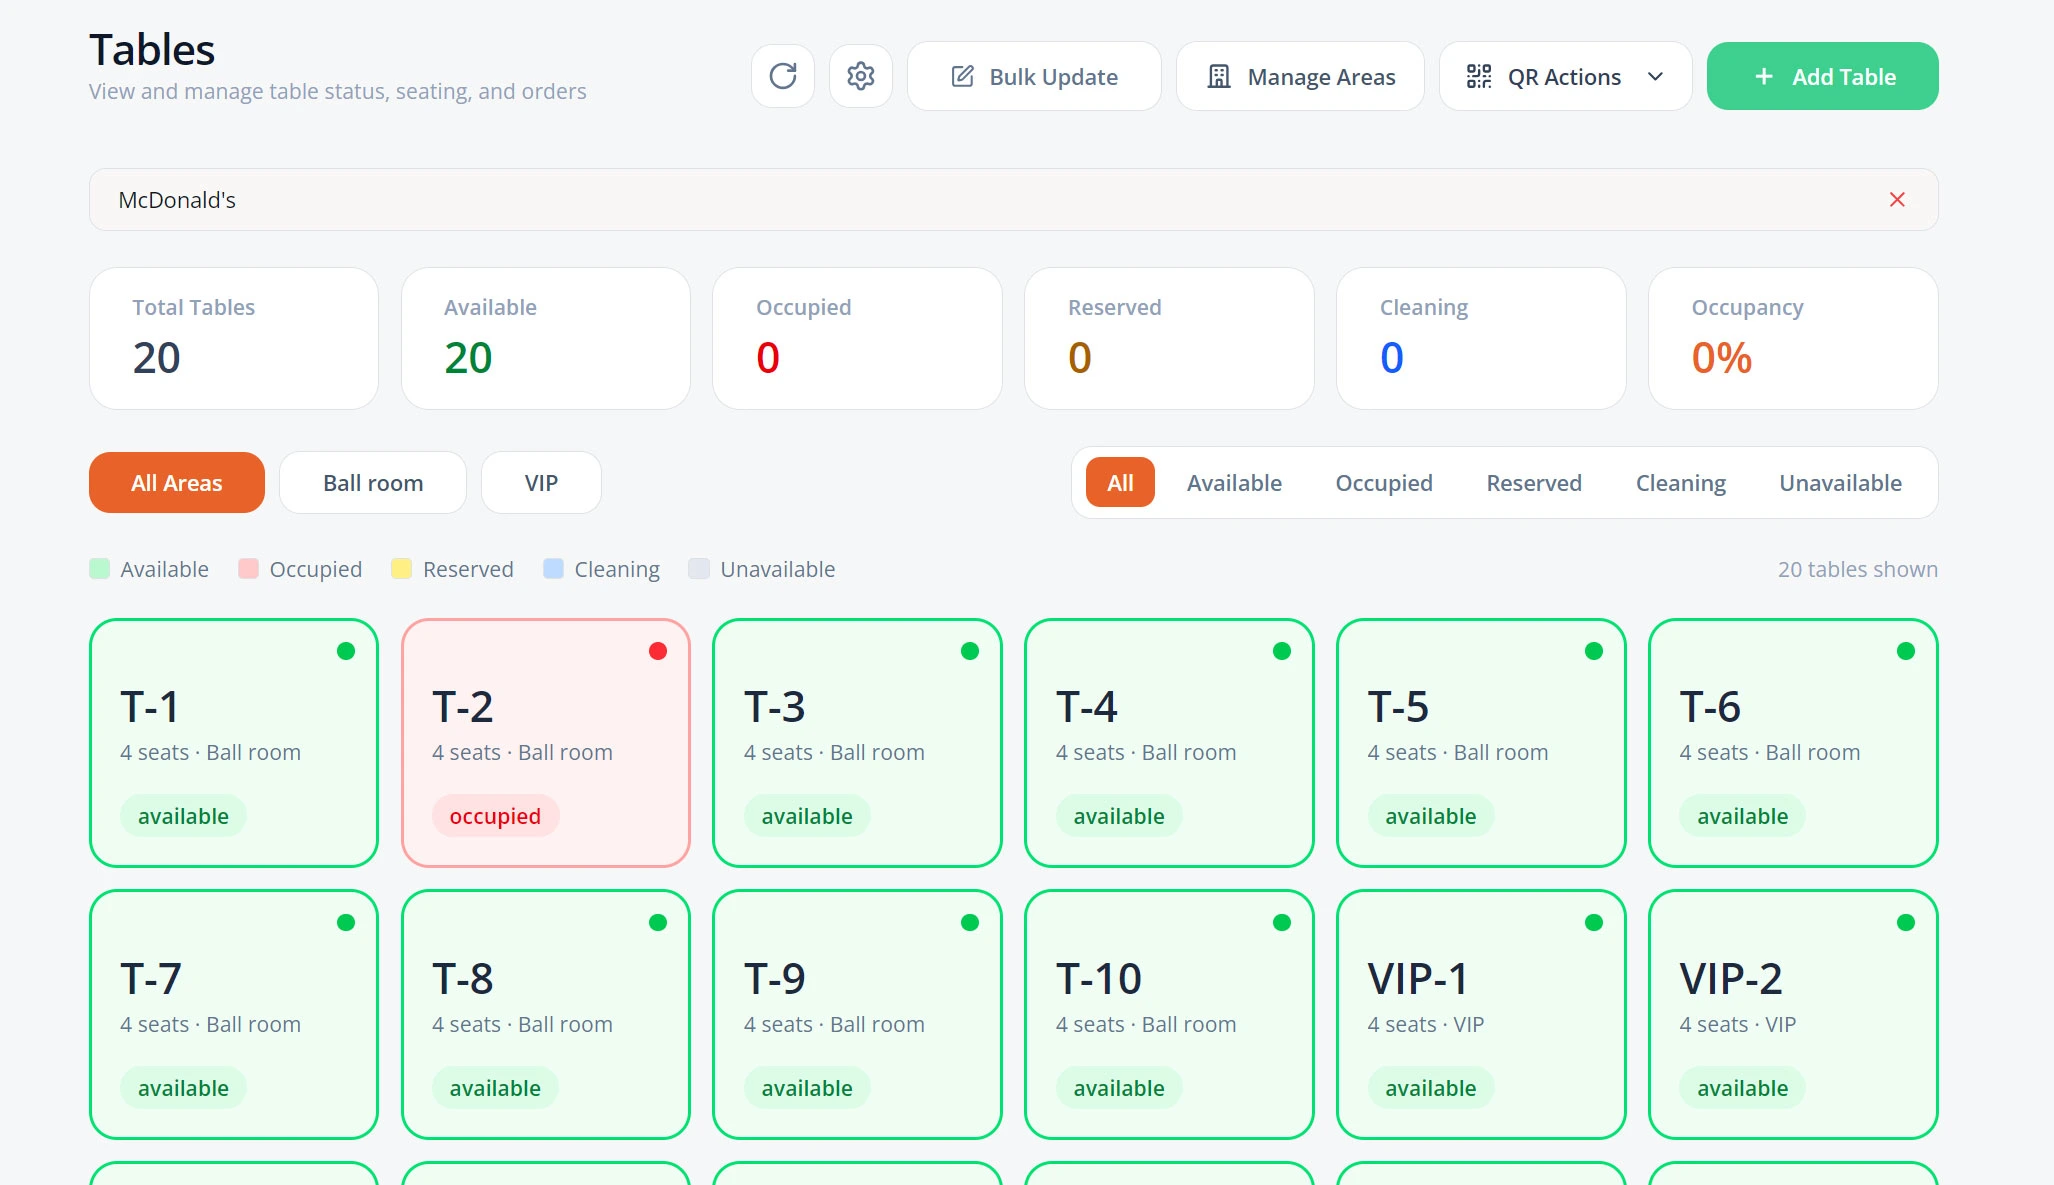Select the All Areas filter
Screen dimensions: 2054x1185
click(177, 483)
